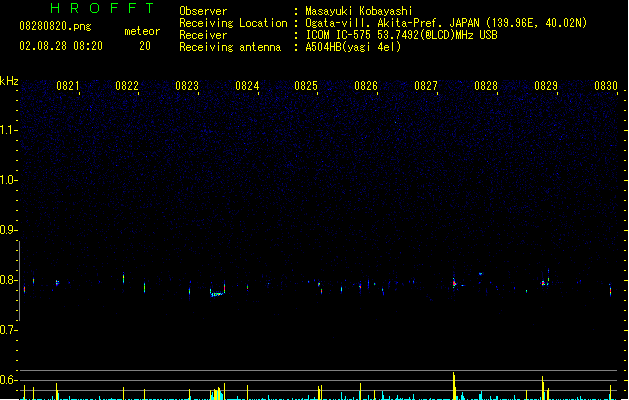Click the meteor echo below 0830
This screenshot has height=400, width=629.
(x=611, y=290)
